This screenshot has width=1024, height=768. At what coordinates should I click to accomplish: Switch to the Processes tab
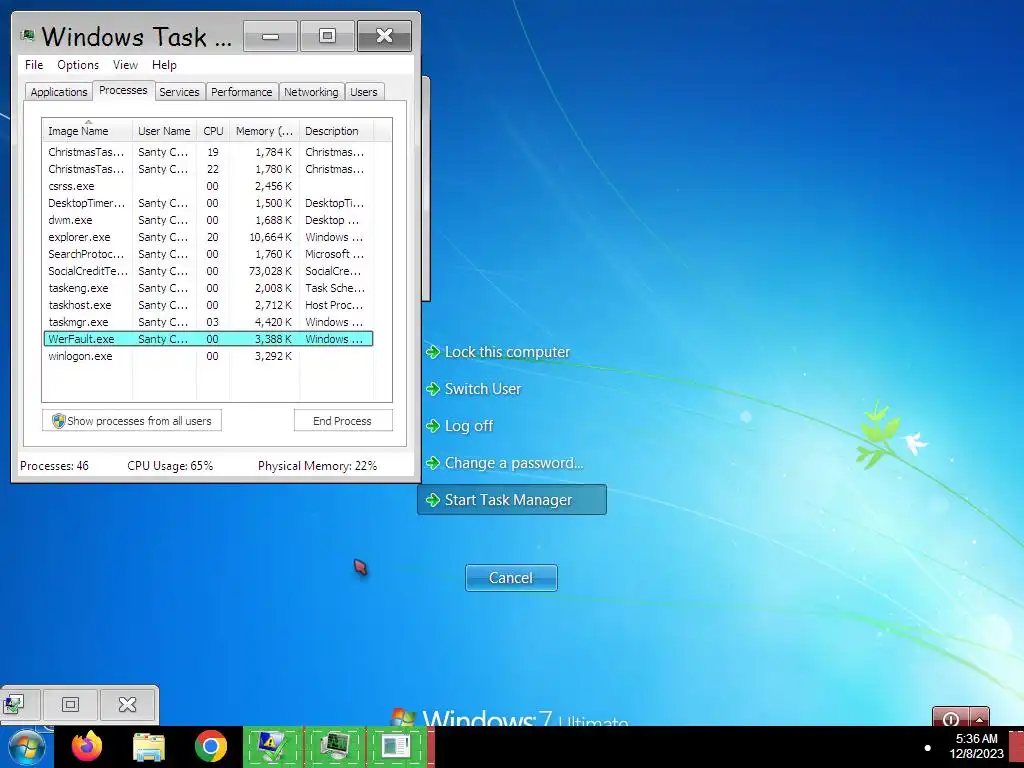(x=123, y=90)
